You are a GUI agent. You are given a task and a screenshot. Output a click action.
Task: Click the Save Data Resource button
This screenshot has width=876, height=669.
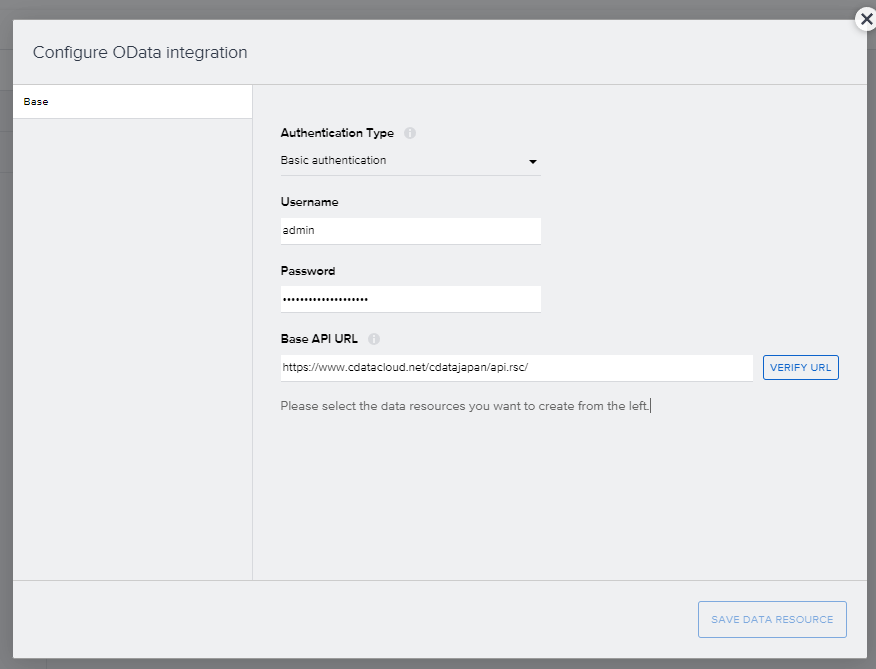pos(772,620)
